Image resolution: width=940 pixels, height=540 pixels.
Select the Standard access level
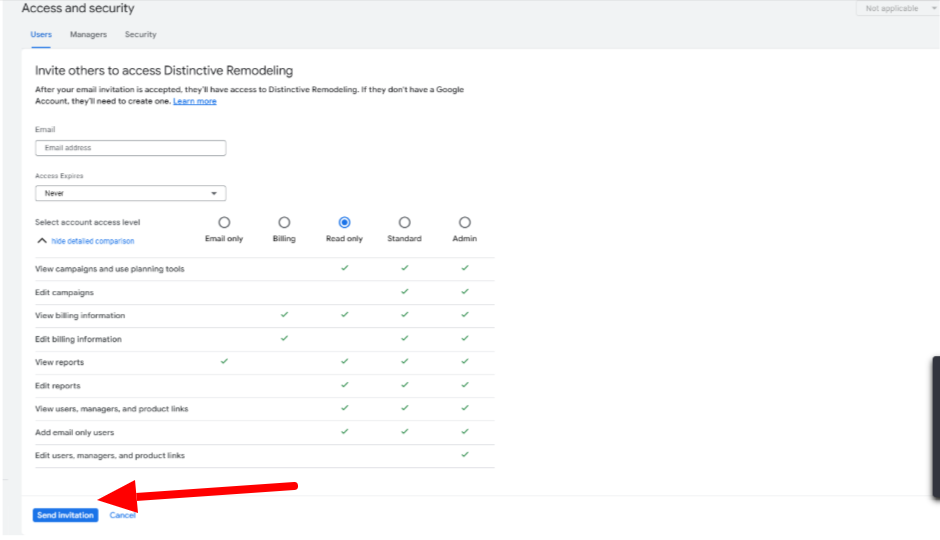click(x=405, y=222)
